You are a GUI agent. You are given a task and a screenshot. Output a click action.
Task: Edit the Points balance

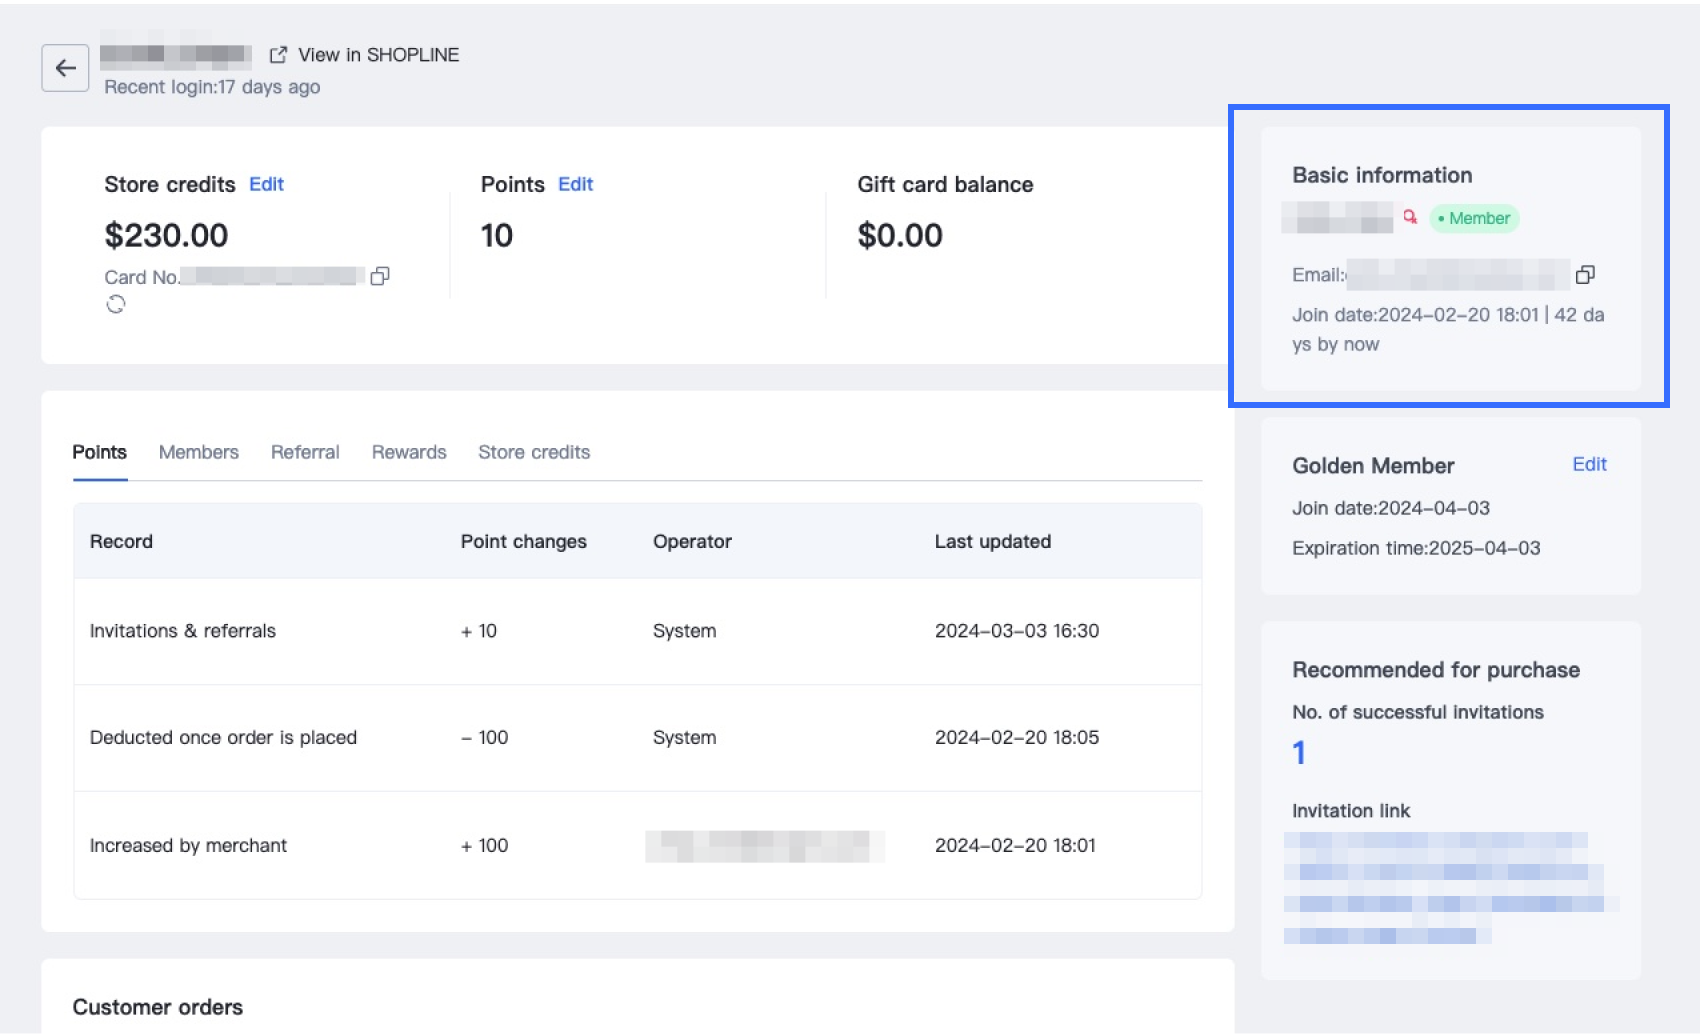[x=575, y=184]
